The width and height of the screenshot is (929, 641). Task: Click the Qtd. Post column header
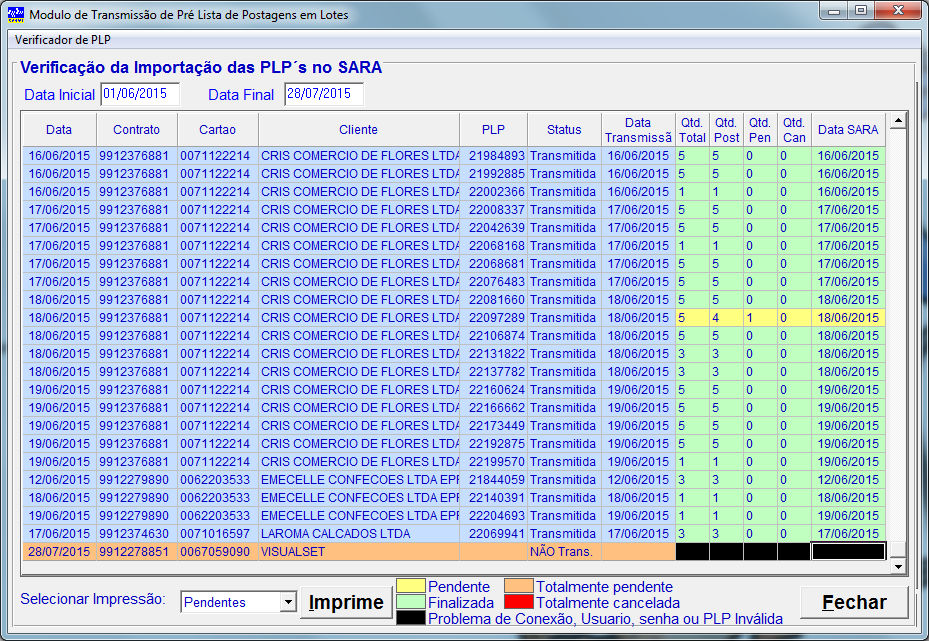(726, 130)
